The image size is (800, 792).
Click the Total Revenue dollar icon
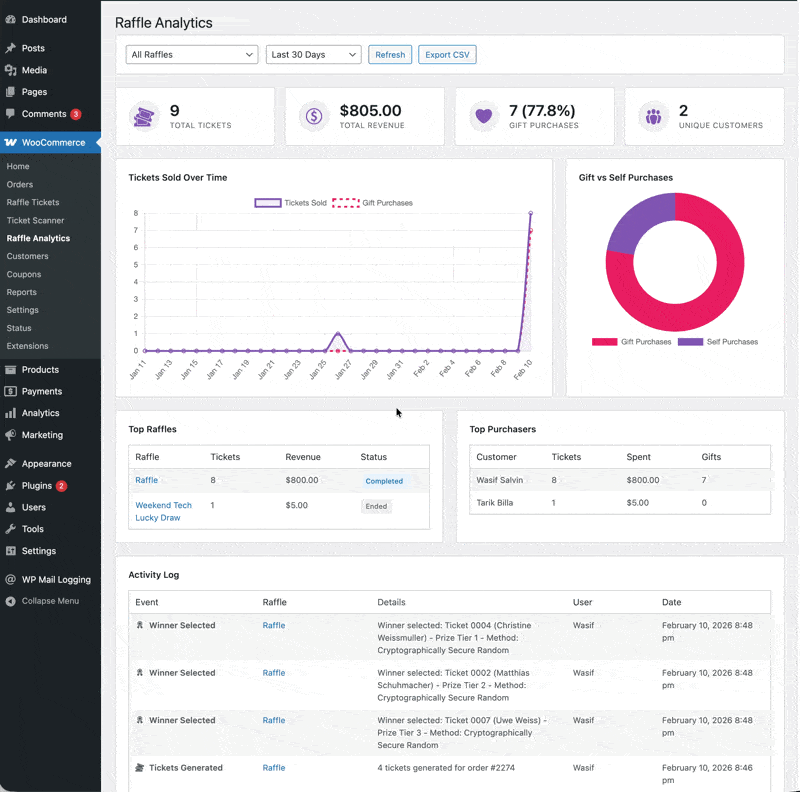point(313,117)
